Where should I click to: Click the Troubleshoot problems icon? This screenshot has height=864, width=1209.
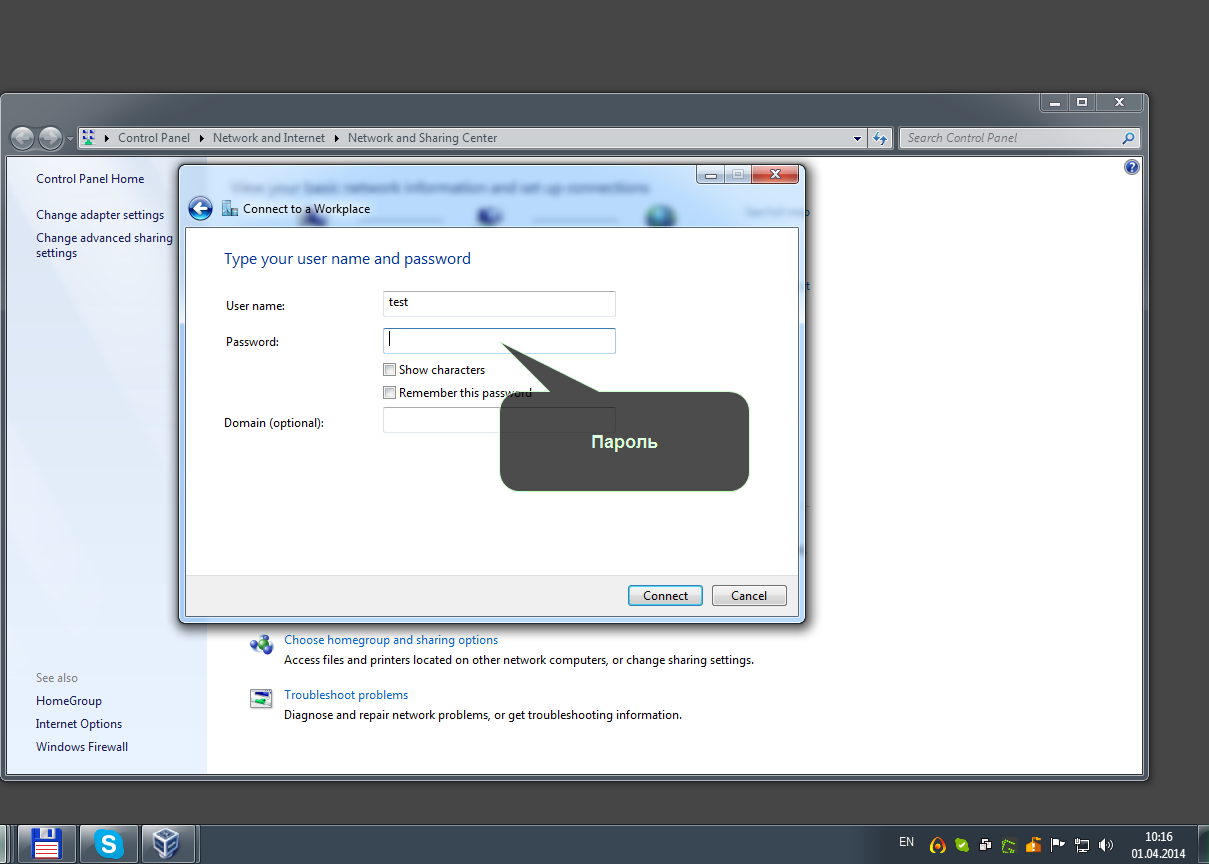(x=261, y=699)
